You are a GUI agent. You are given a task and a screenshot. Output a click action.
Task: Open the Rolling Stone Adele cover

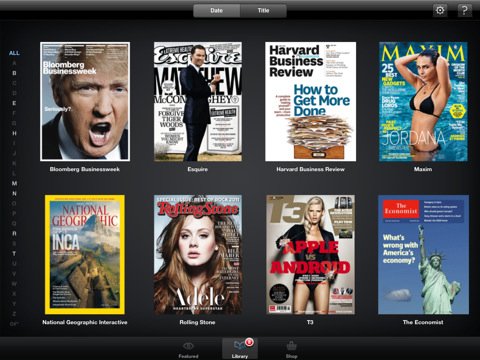[198, 255]
